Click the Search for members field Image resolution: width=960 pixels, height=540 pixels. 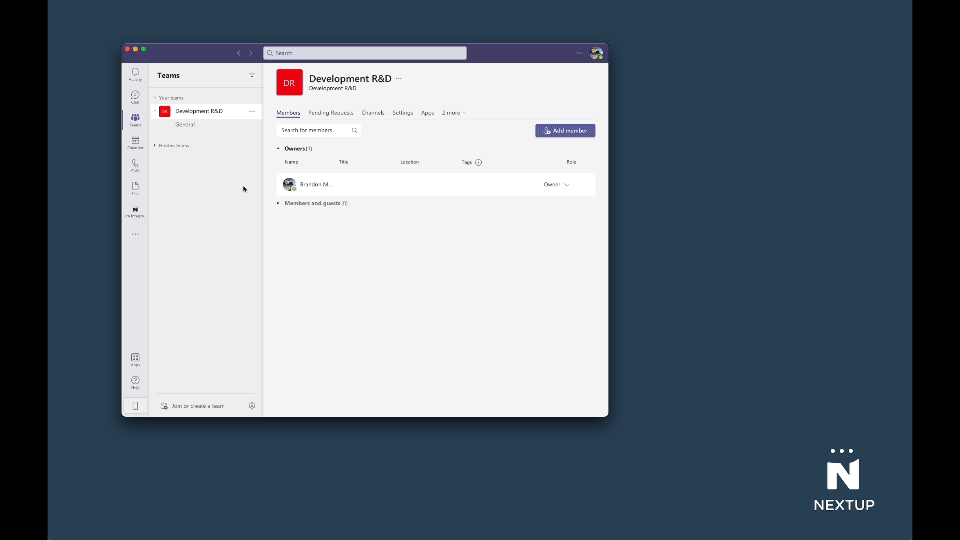(318, 130)
